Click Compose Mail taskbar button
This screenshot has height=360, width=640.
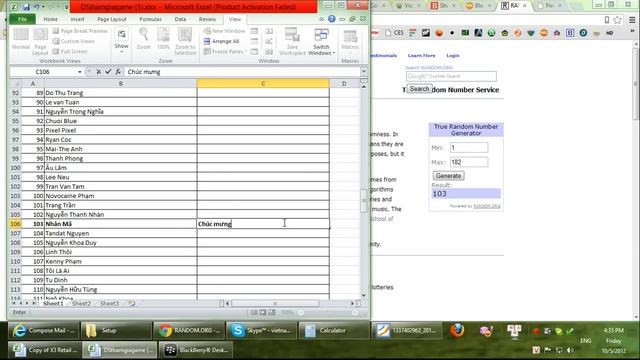44,331
